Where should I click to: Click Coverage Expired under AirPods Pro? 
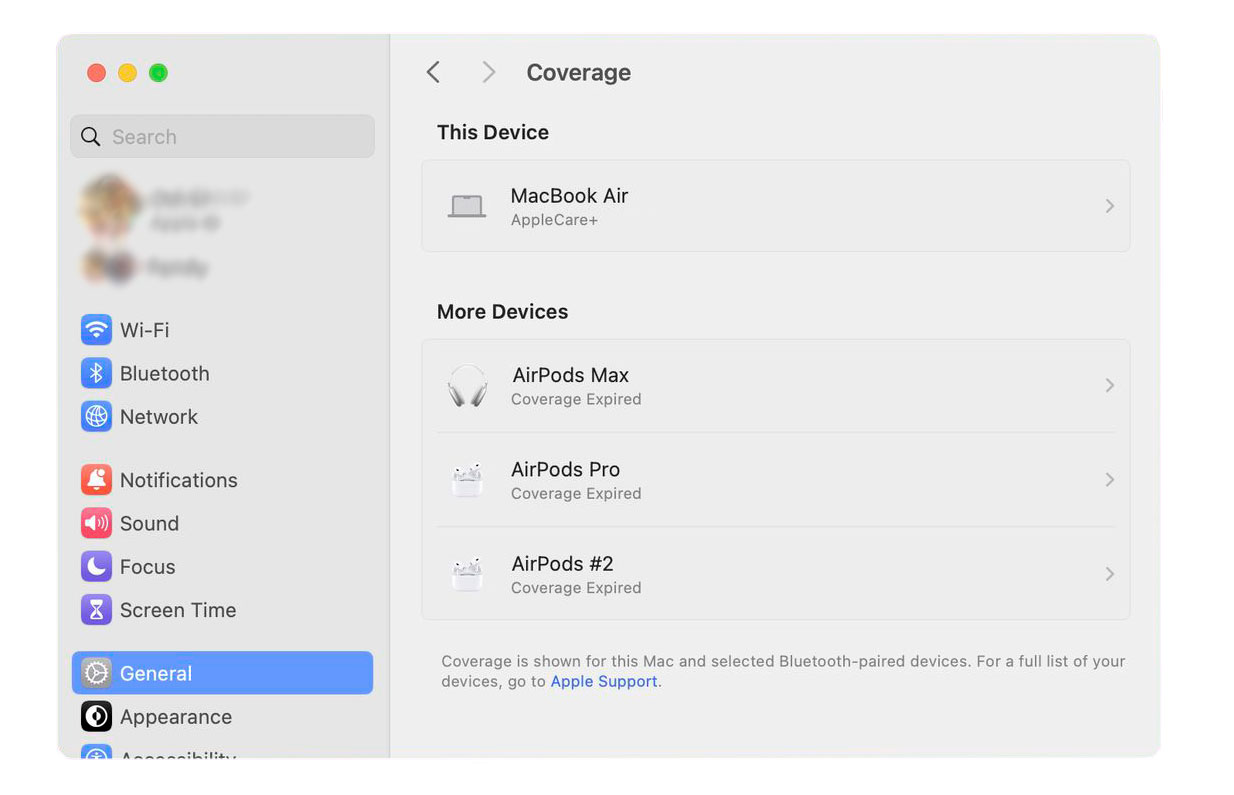tap(576, 493)
